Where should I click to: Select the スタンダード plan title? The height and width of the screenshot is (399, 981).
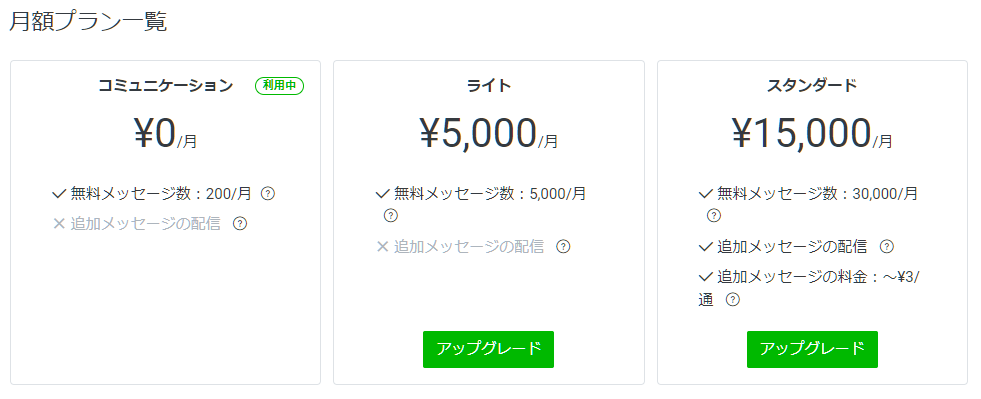812,86
